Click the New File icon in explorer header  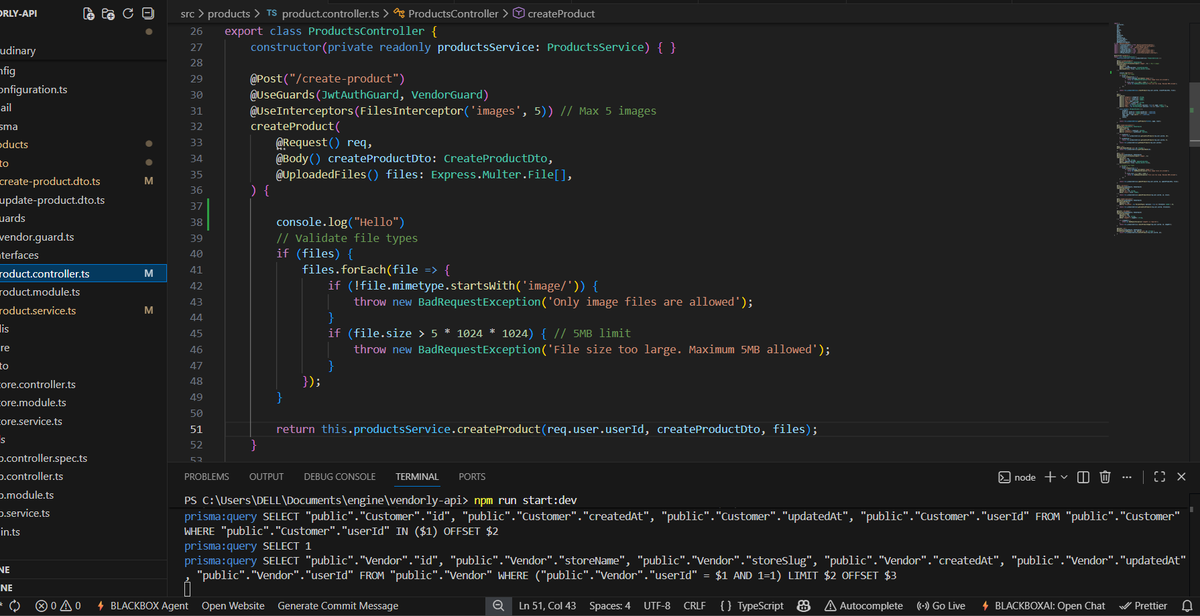(89, 13)
